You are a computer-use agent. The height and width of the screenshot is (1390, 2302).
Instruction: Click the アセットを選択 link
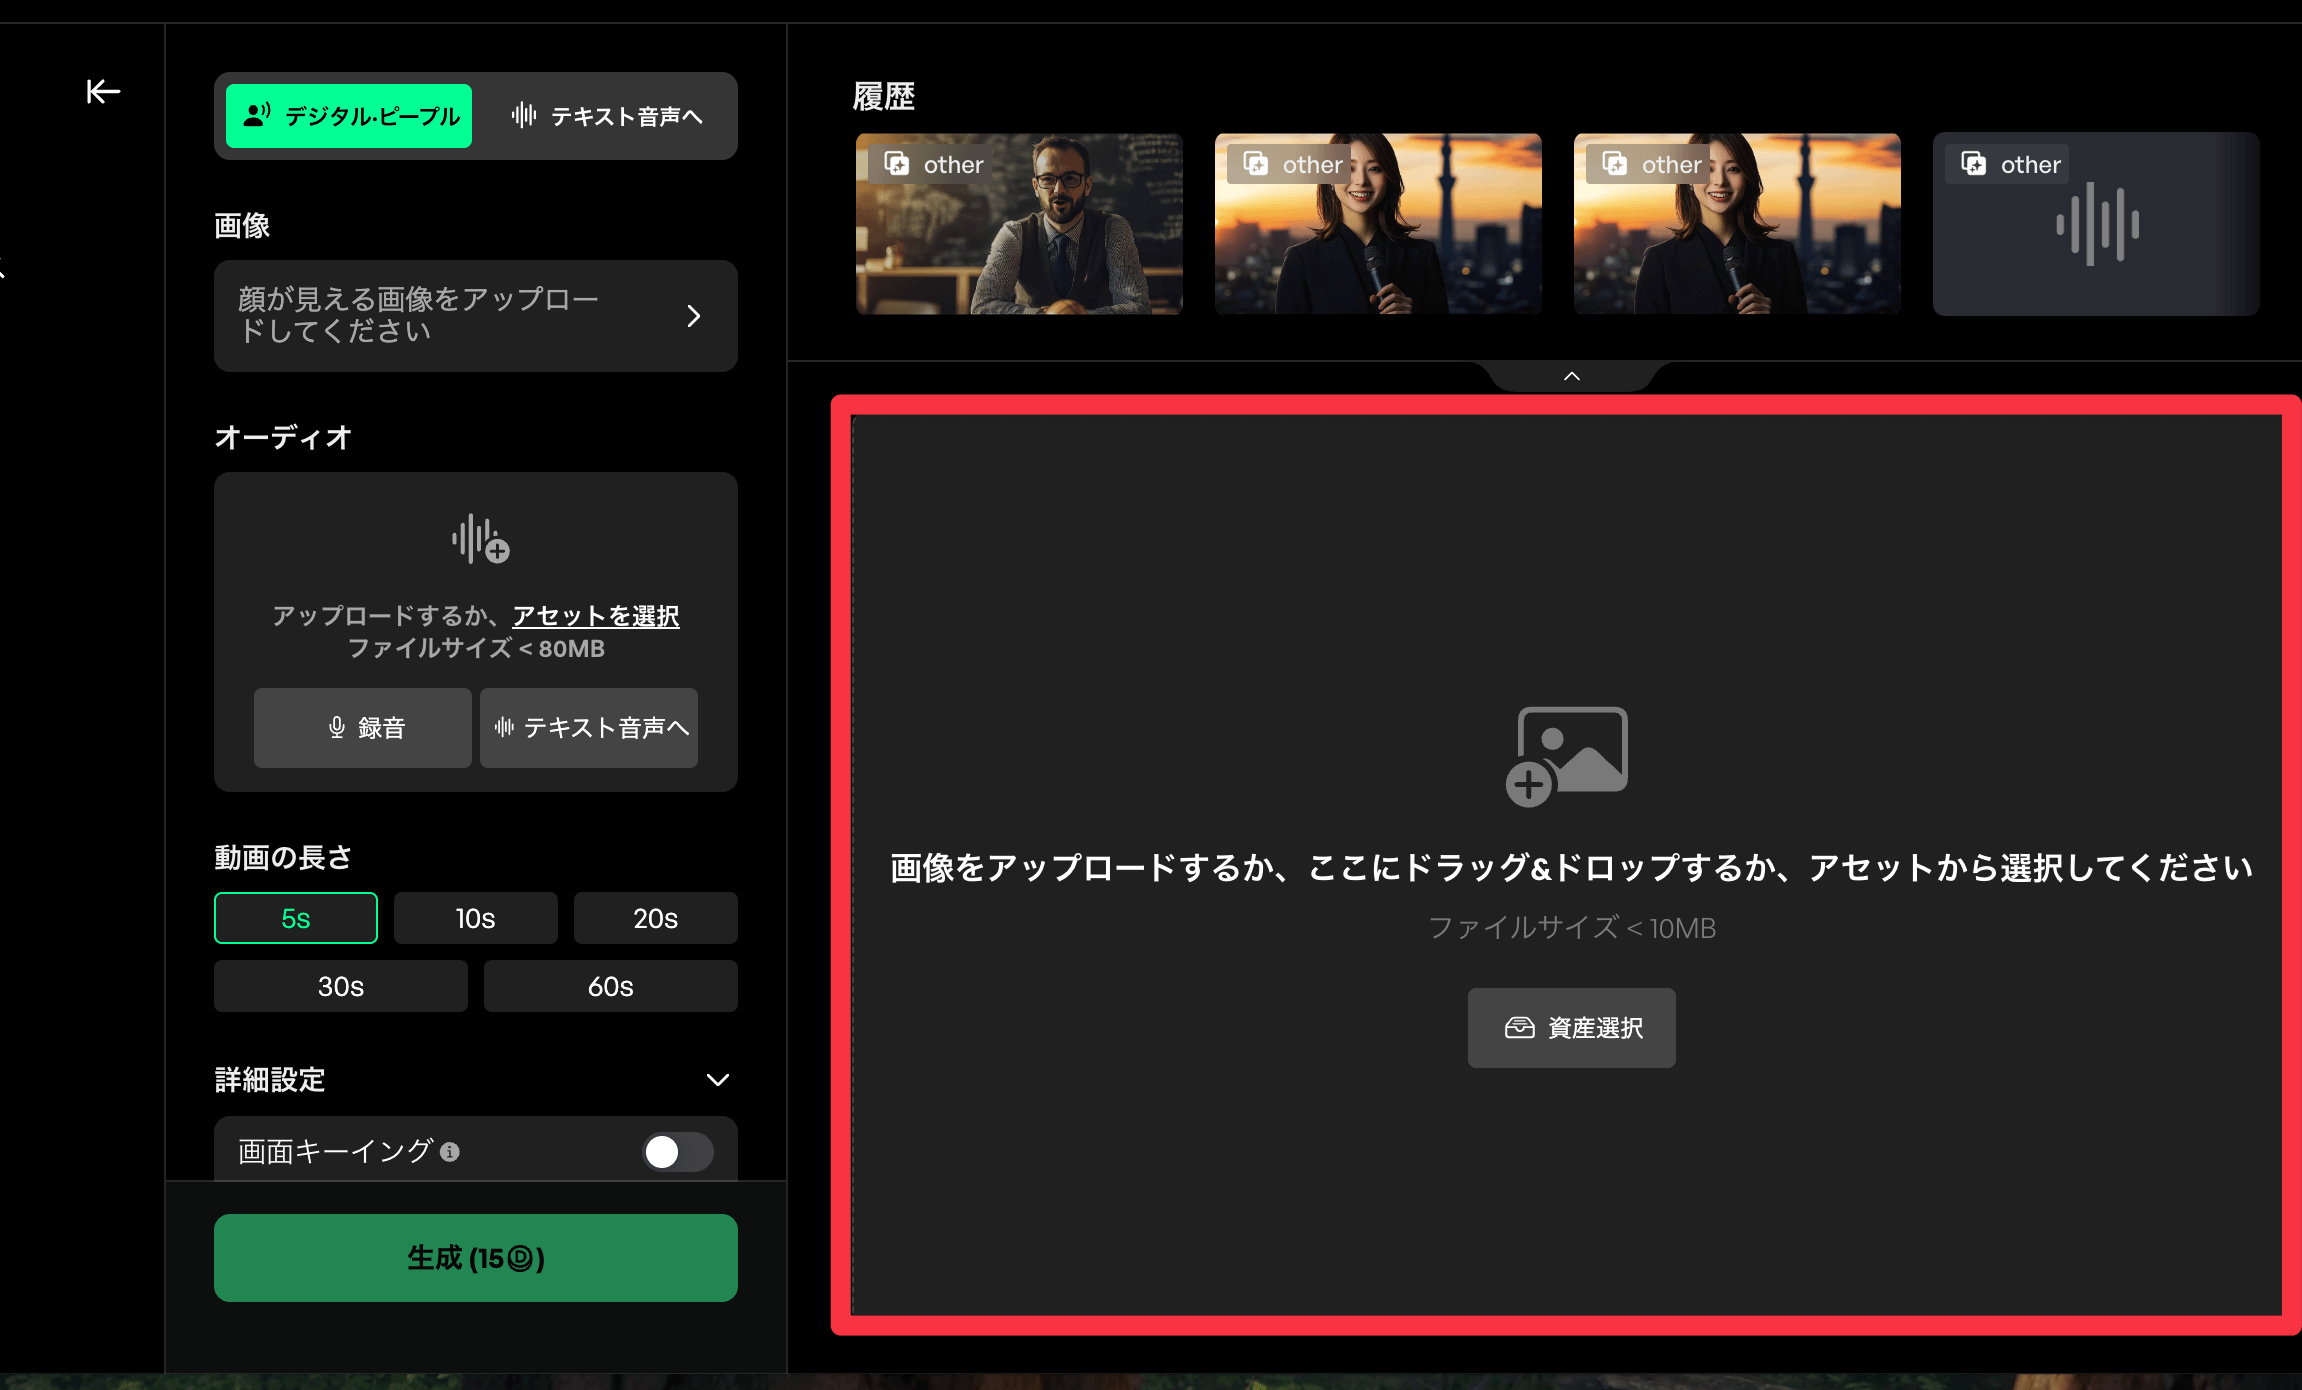point(596,616)
